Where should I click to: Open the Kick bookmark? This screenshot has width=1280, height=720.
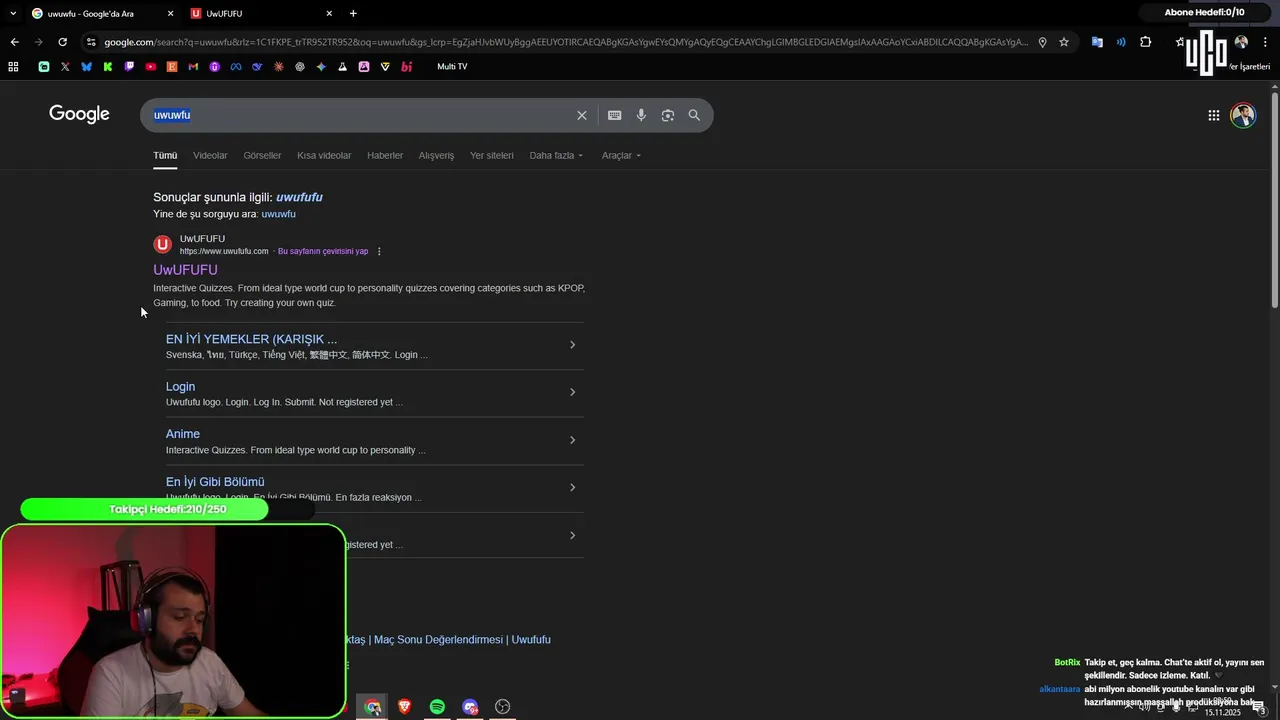108,67
